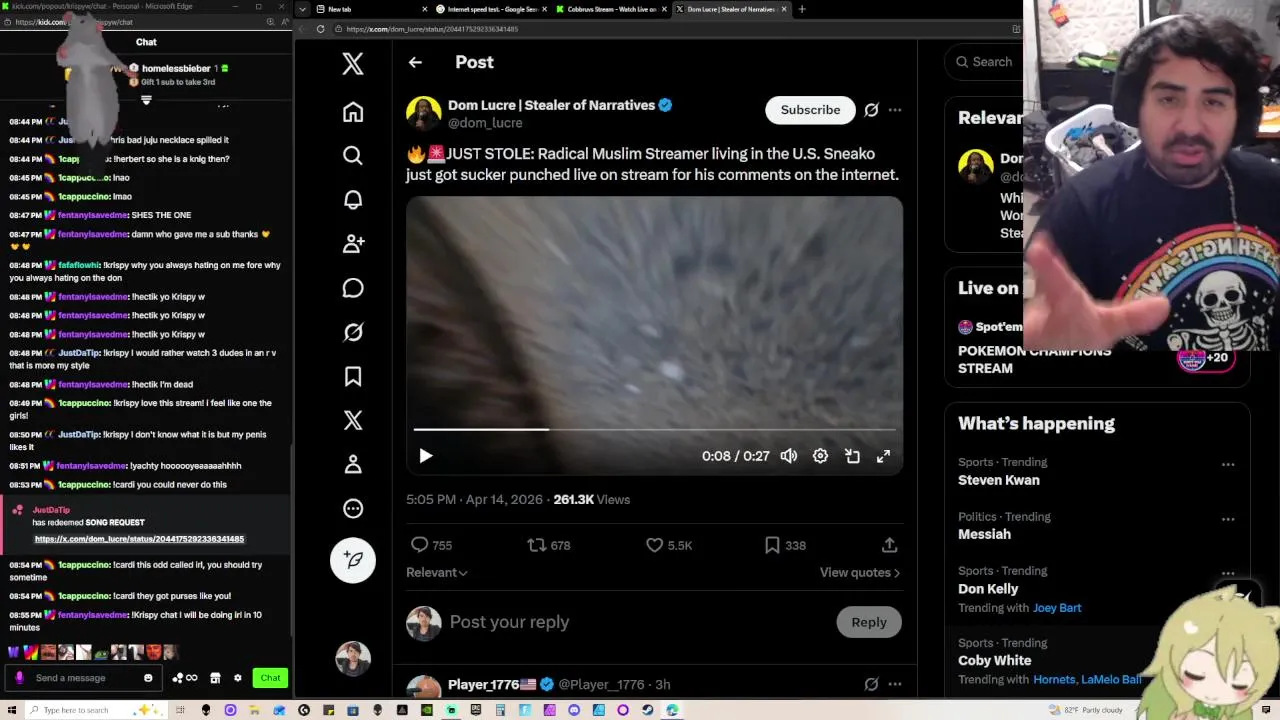Open emoji picker in Kick chat
1280x720 pixels.
(x=148, y=678)
